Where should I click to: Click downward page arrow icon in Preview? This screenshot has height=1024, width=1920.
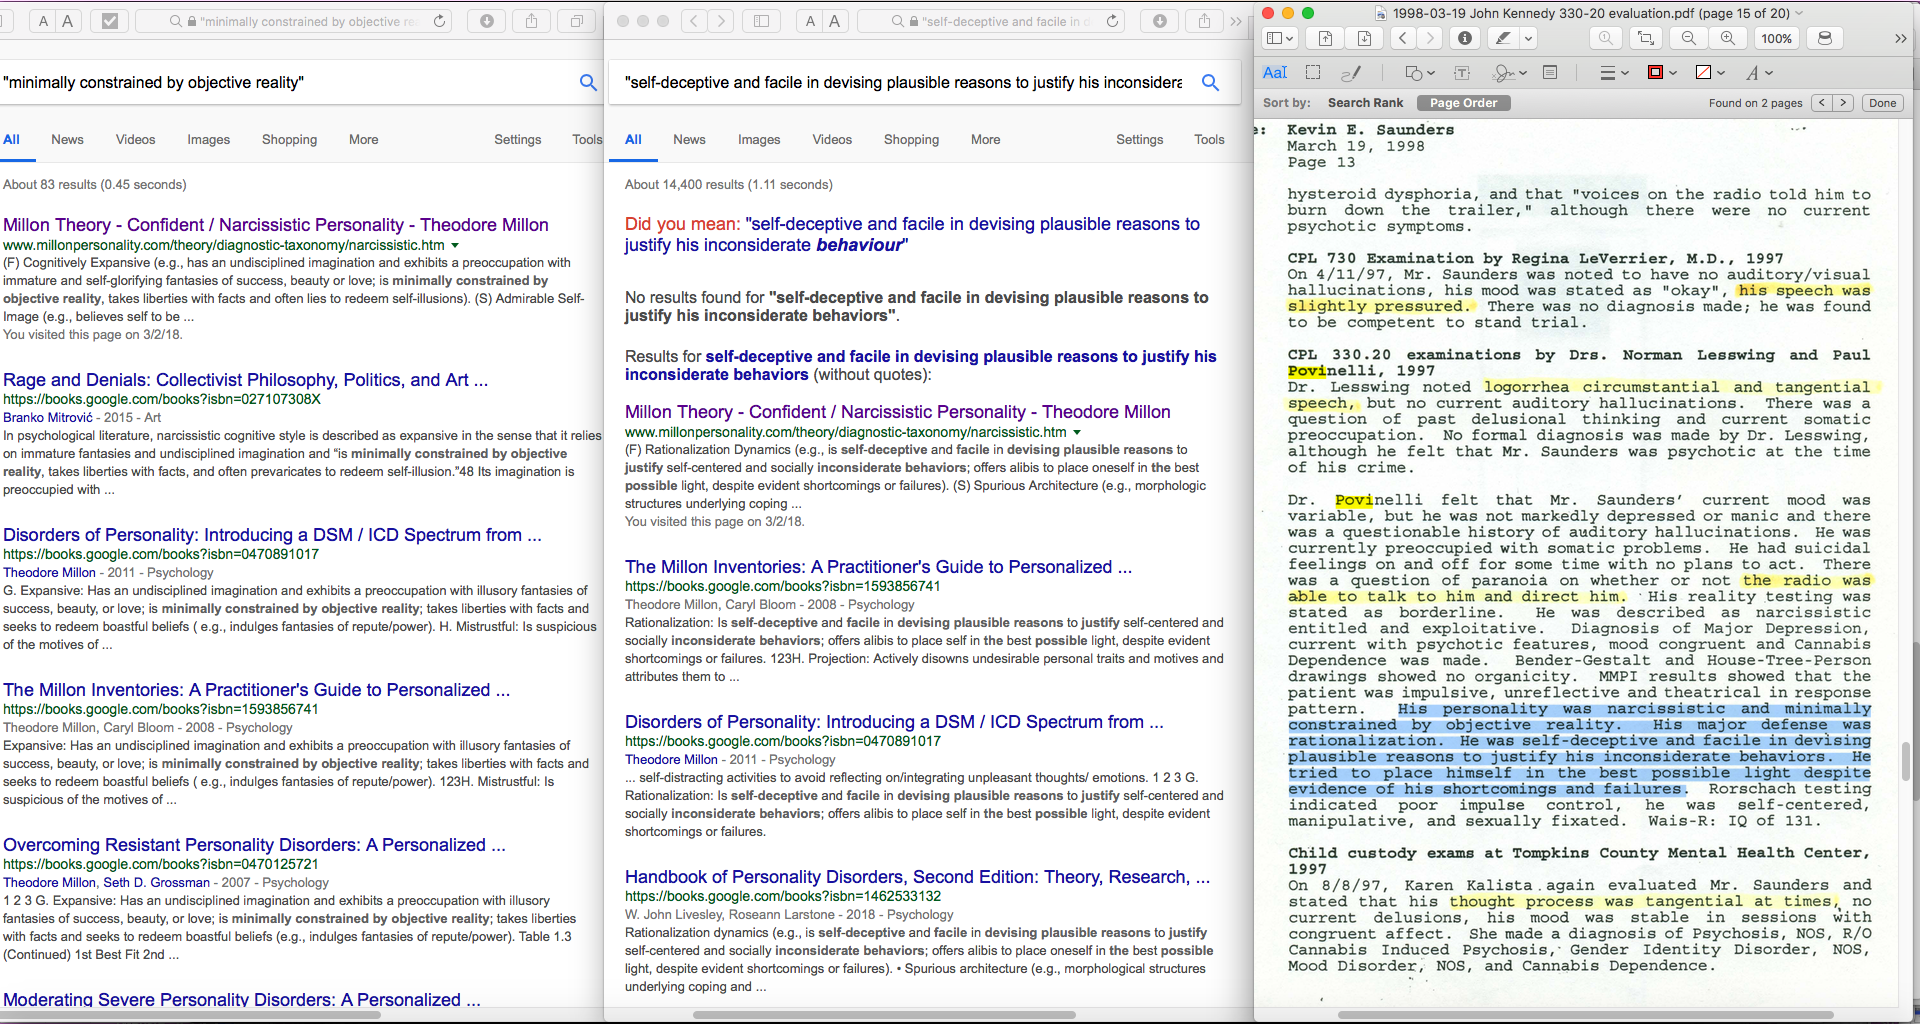point(1364,38)
